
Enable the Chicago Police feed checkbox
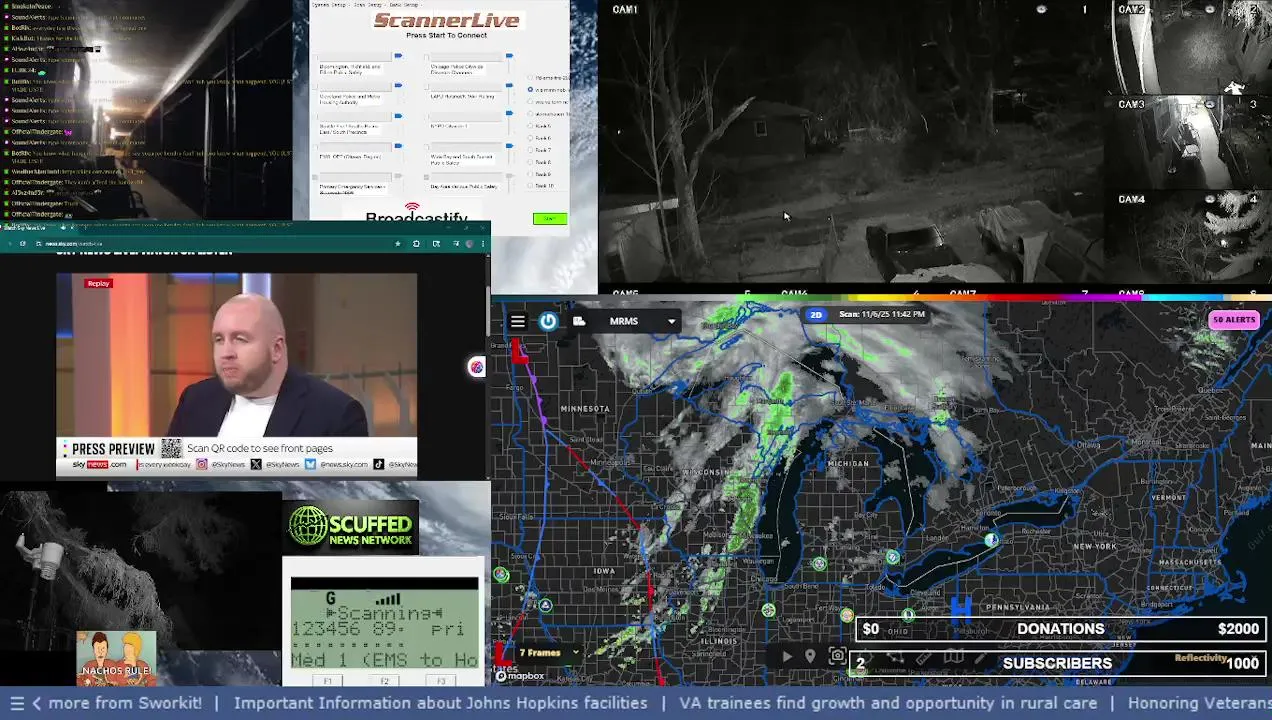pyautogui.click(x=426, y=58)
